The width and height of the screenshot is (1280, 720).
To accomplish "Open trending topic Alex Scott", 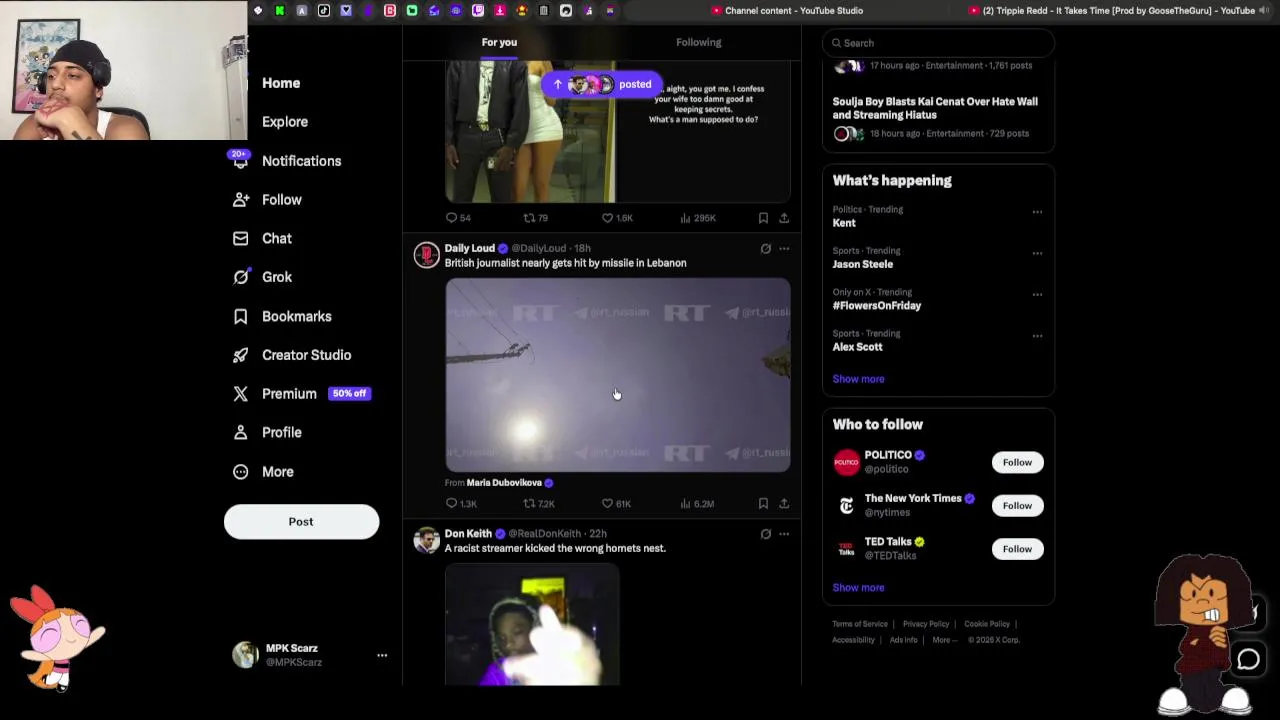I will coord(857,347).
